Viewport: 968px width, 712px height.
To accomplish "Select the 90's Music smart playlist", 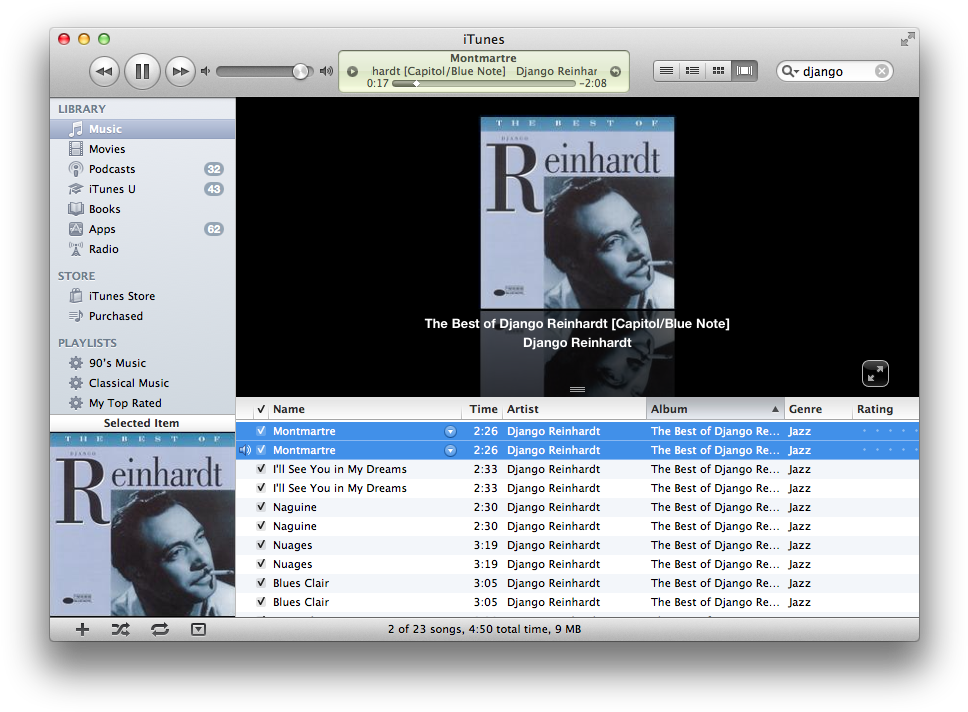I will click(143, 363).
